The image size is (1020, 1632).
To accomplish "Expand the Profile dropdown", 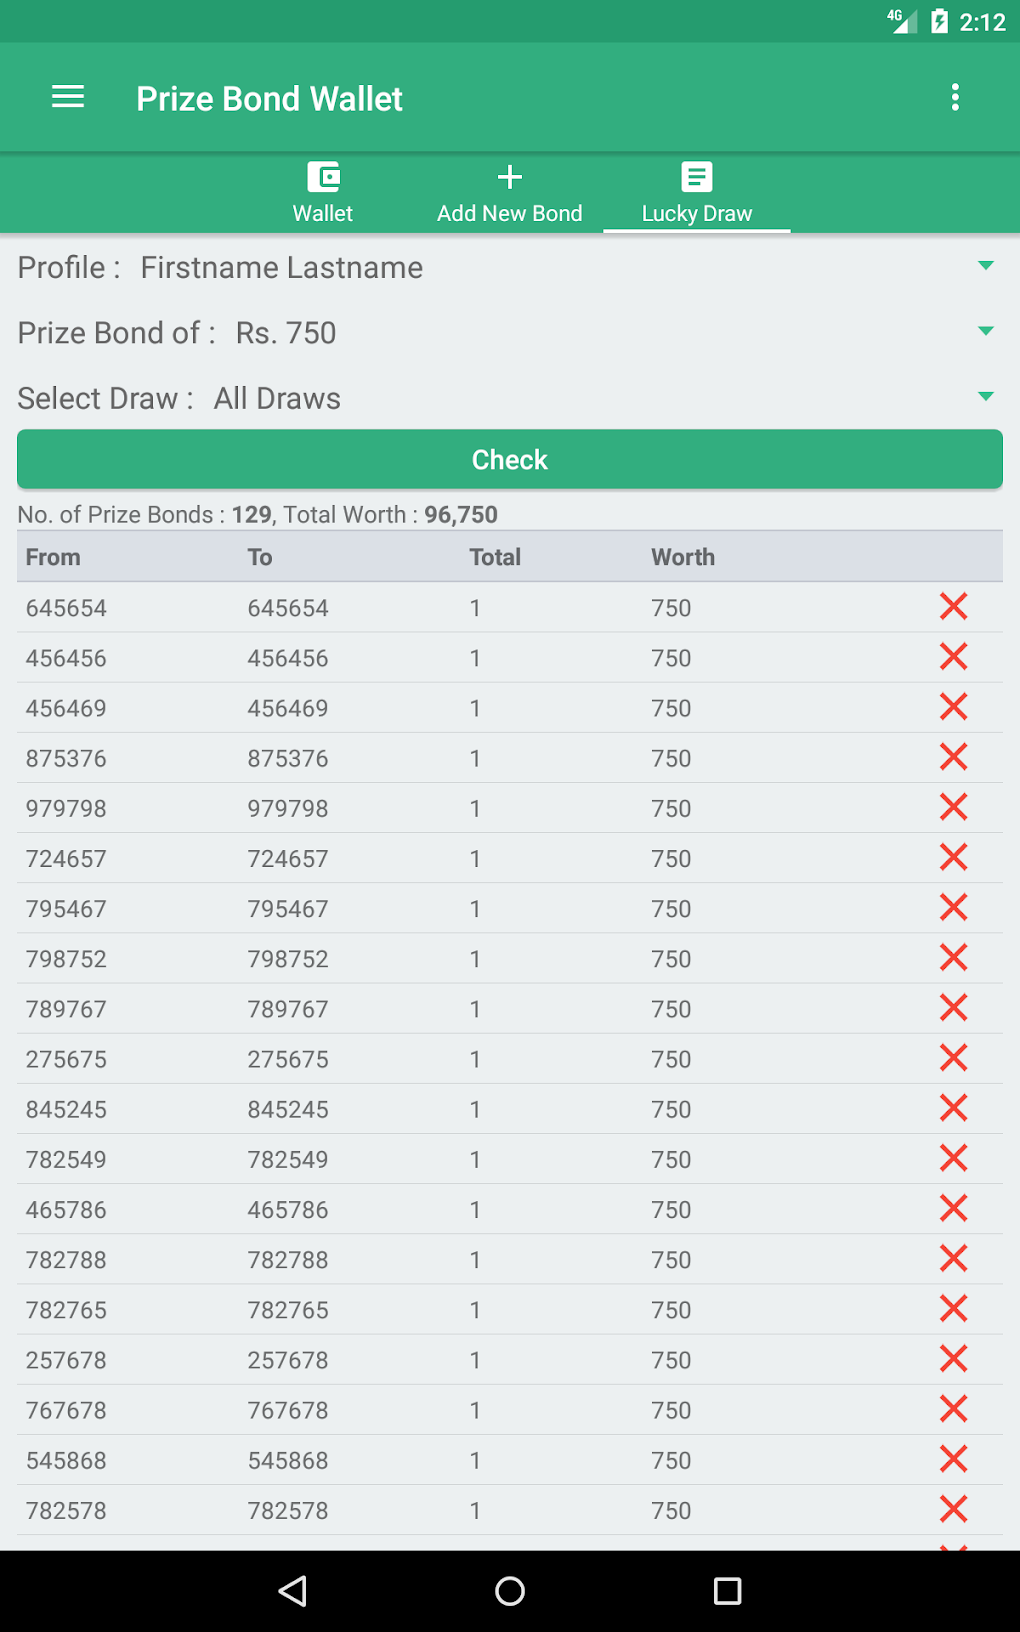I will pyautogui.click(x=510, y=267).
